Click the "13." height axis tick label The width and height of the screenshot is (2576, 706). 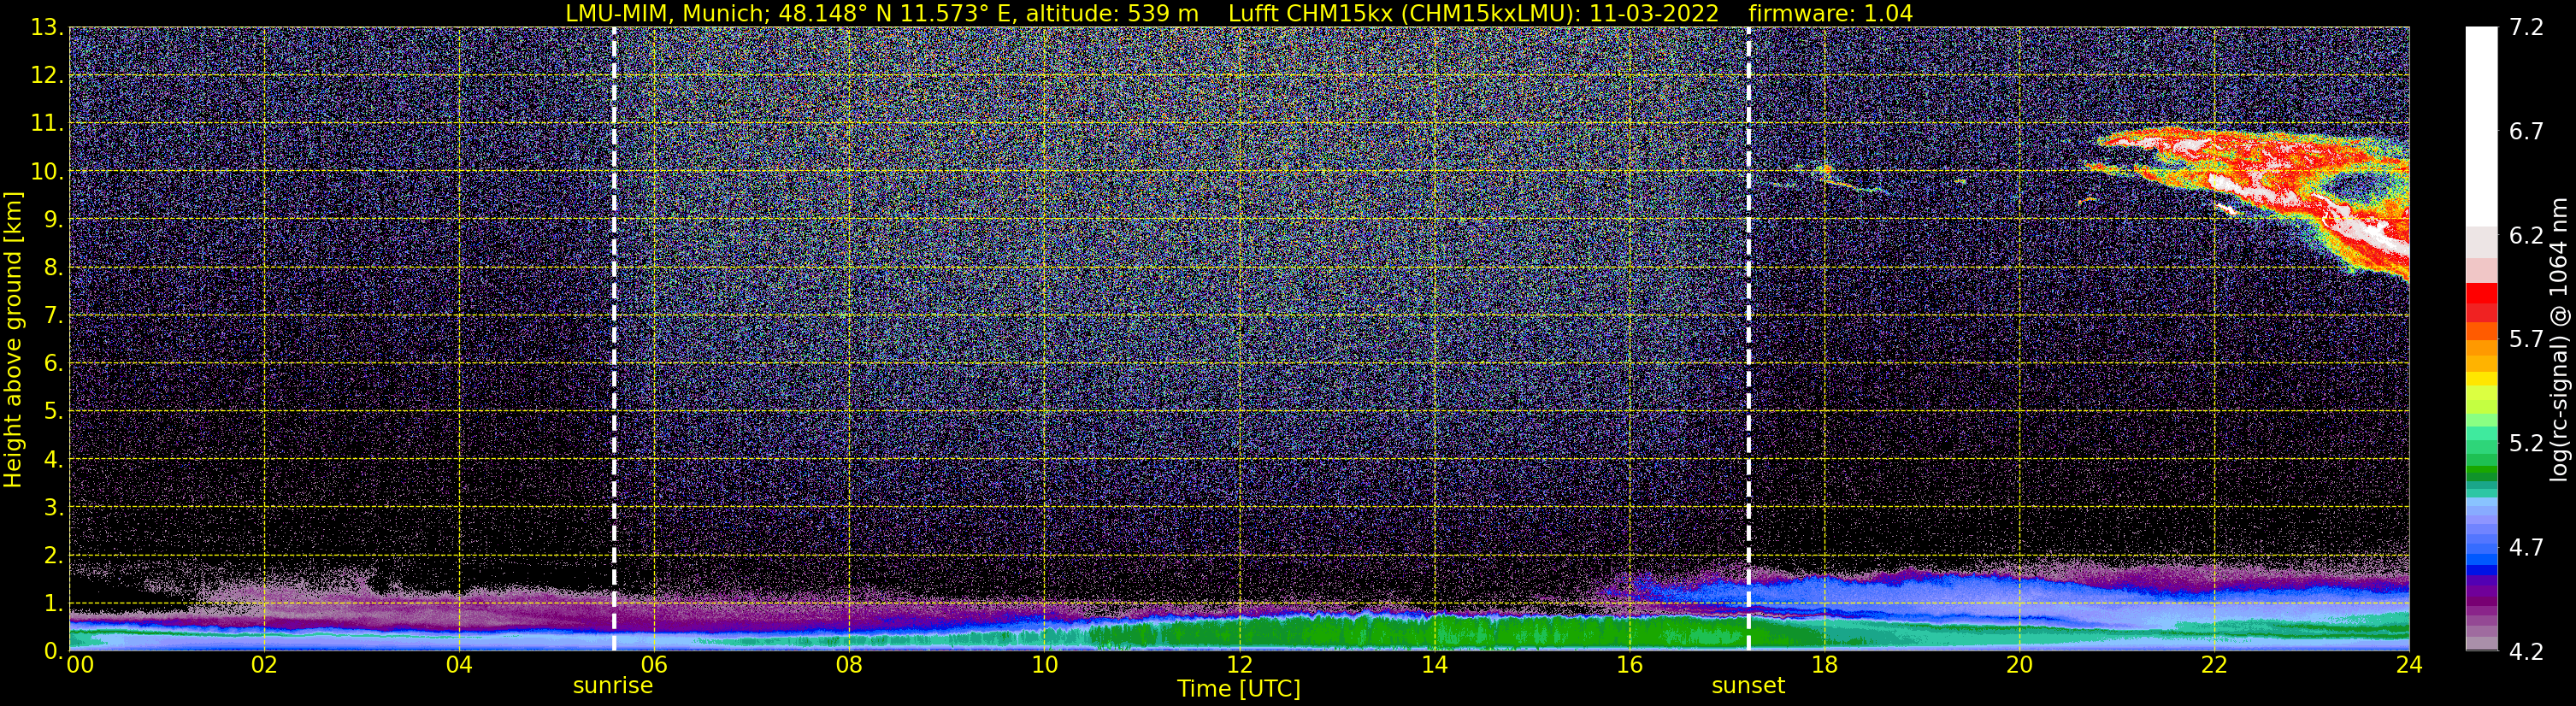click(x=47, y=28)
